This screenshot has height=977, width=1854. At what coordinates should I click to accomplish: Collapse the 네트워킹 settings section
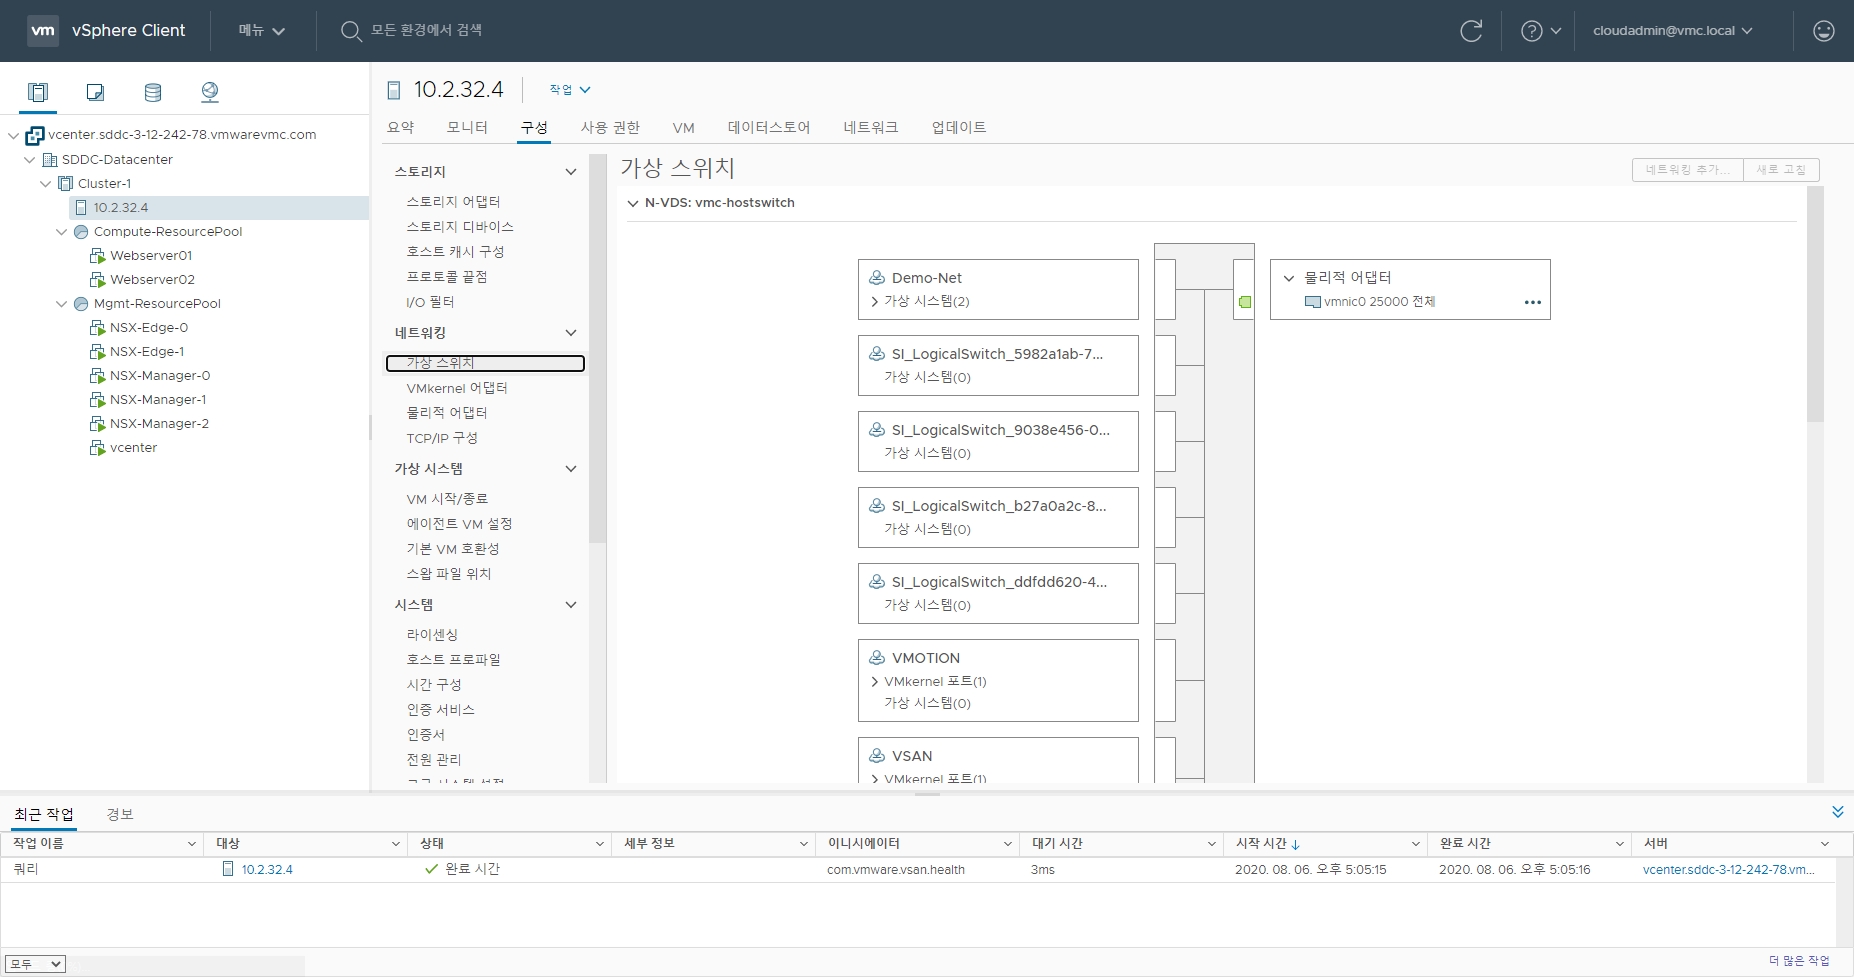pyautogui.click(x=571, y=333)
